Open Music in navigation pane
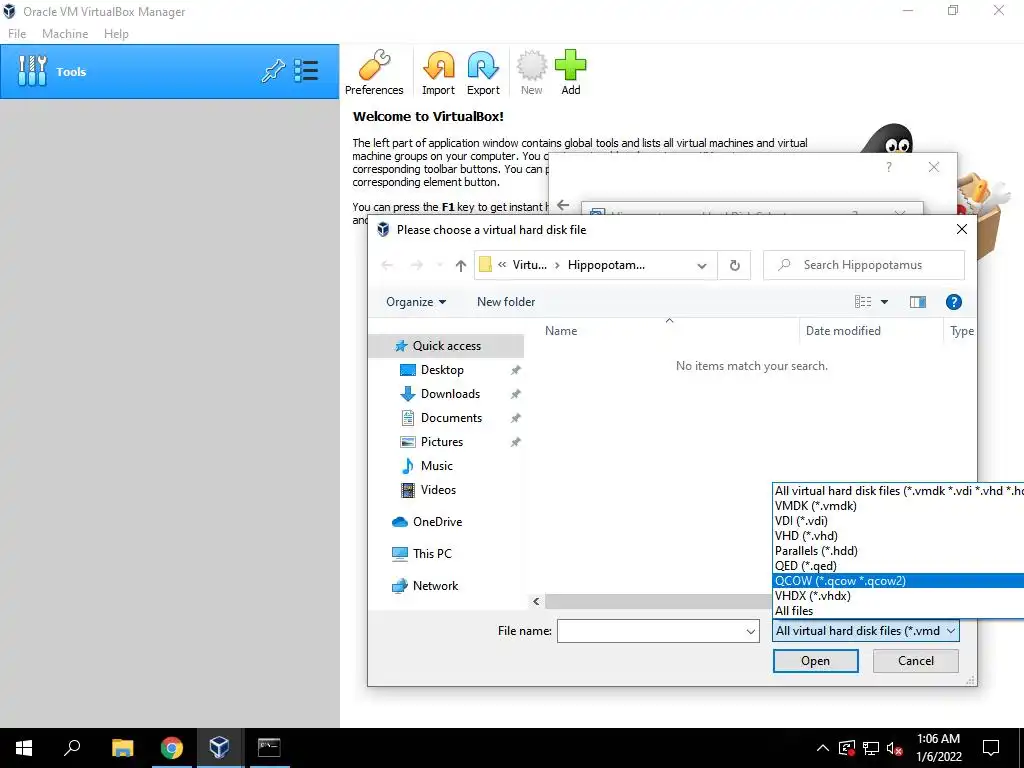Screen dimensions: 1024x768 [436, 466]
